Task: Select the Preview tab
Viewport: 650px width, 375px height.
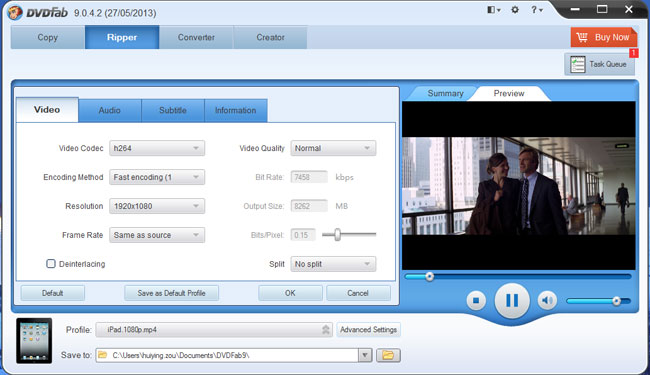Action: pos(509,93)
